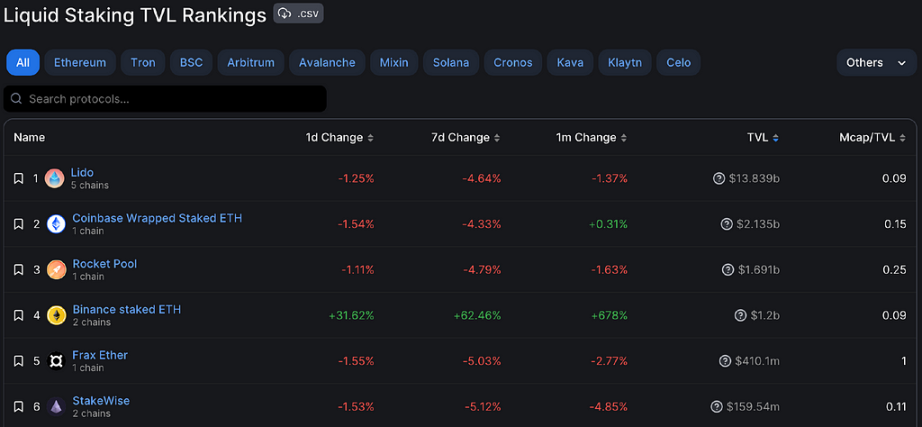Click the Binance staked ETH coin icon
Image resolution: width=922 pixels, height=427 pixels.
tap(56, 315)
